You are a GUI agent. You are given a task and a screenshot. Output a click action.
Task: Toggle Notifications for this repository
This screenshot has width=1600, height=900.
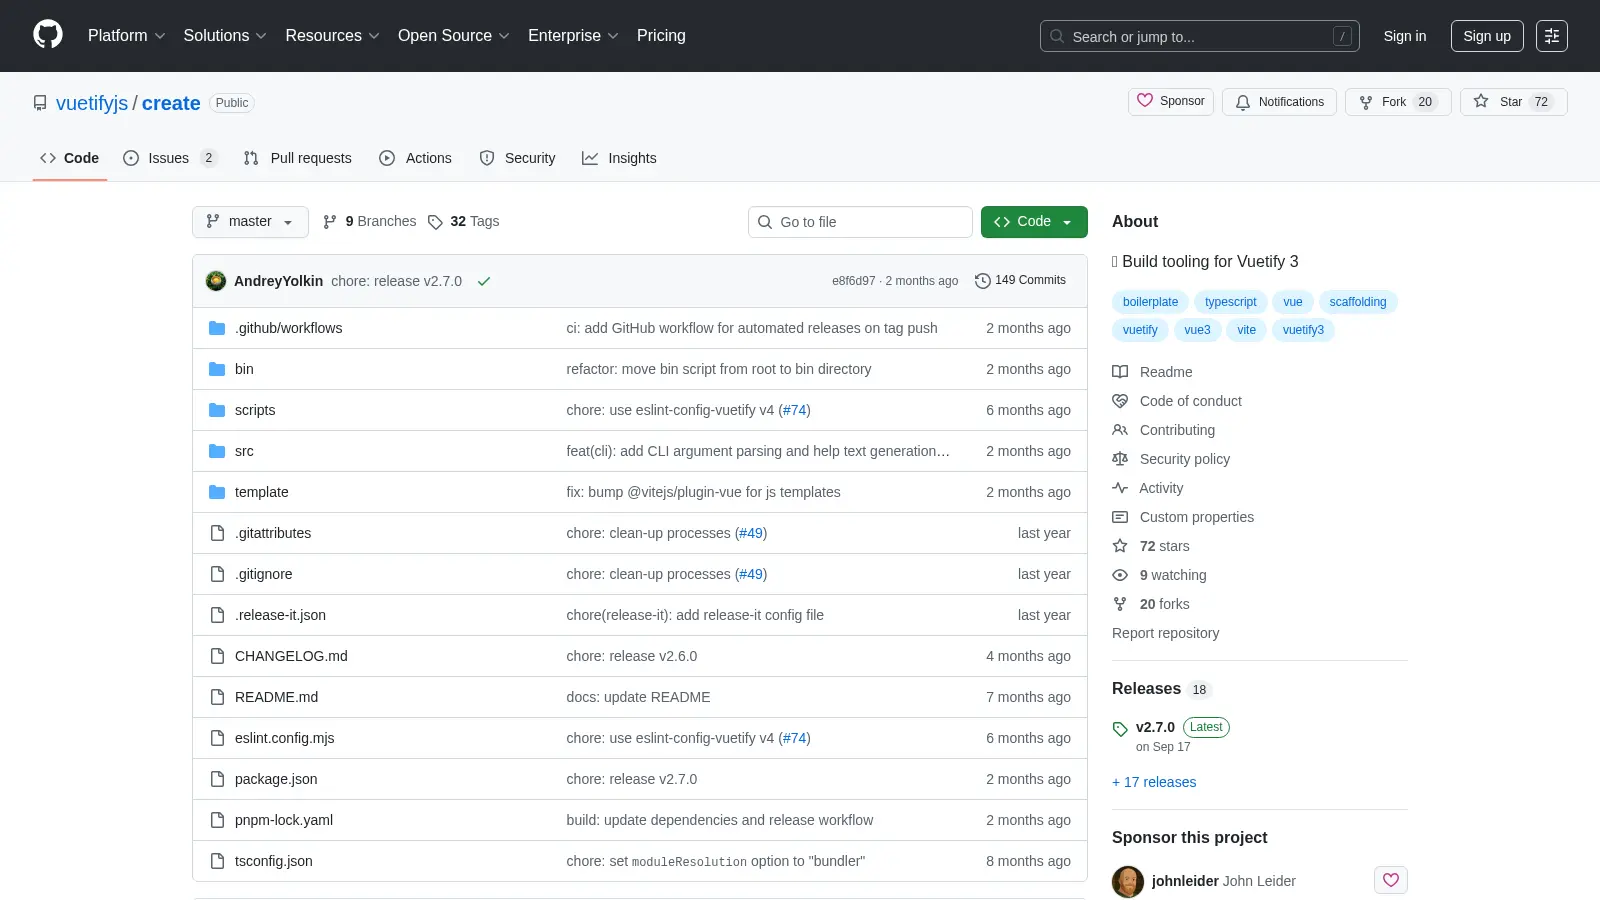tap(1279, 102)
